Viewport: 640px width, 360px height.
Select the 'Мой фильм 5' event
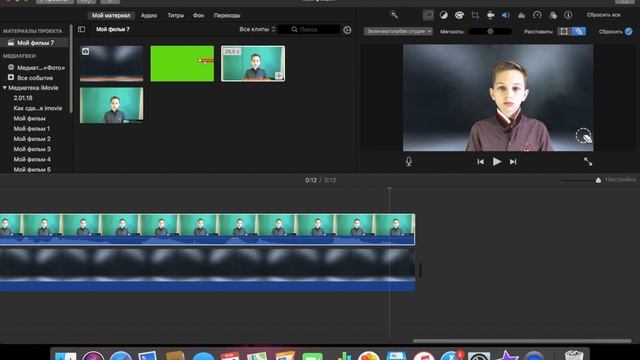[x=32, y=169]
